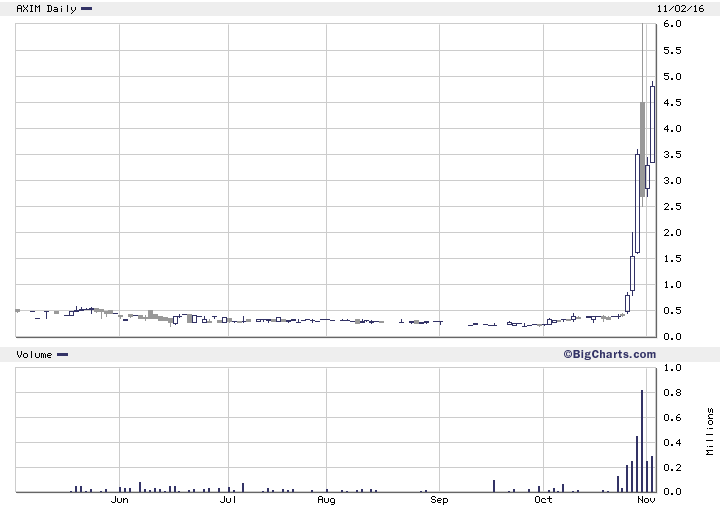
Task: Click the 3.5 price axis value
Action: point(672,155)
